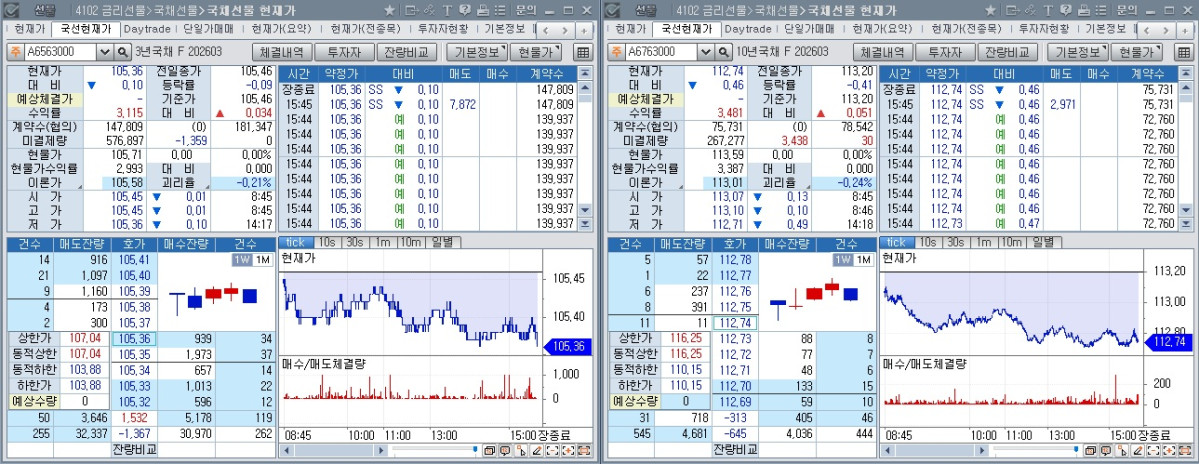Open the 현물가 dropdown button in the 10년국채 window
This screenshot has height=464, width=1199.
pyautogui.click(x=1136, y=52)
